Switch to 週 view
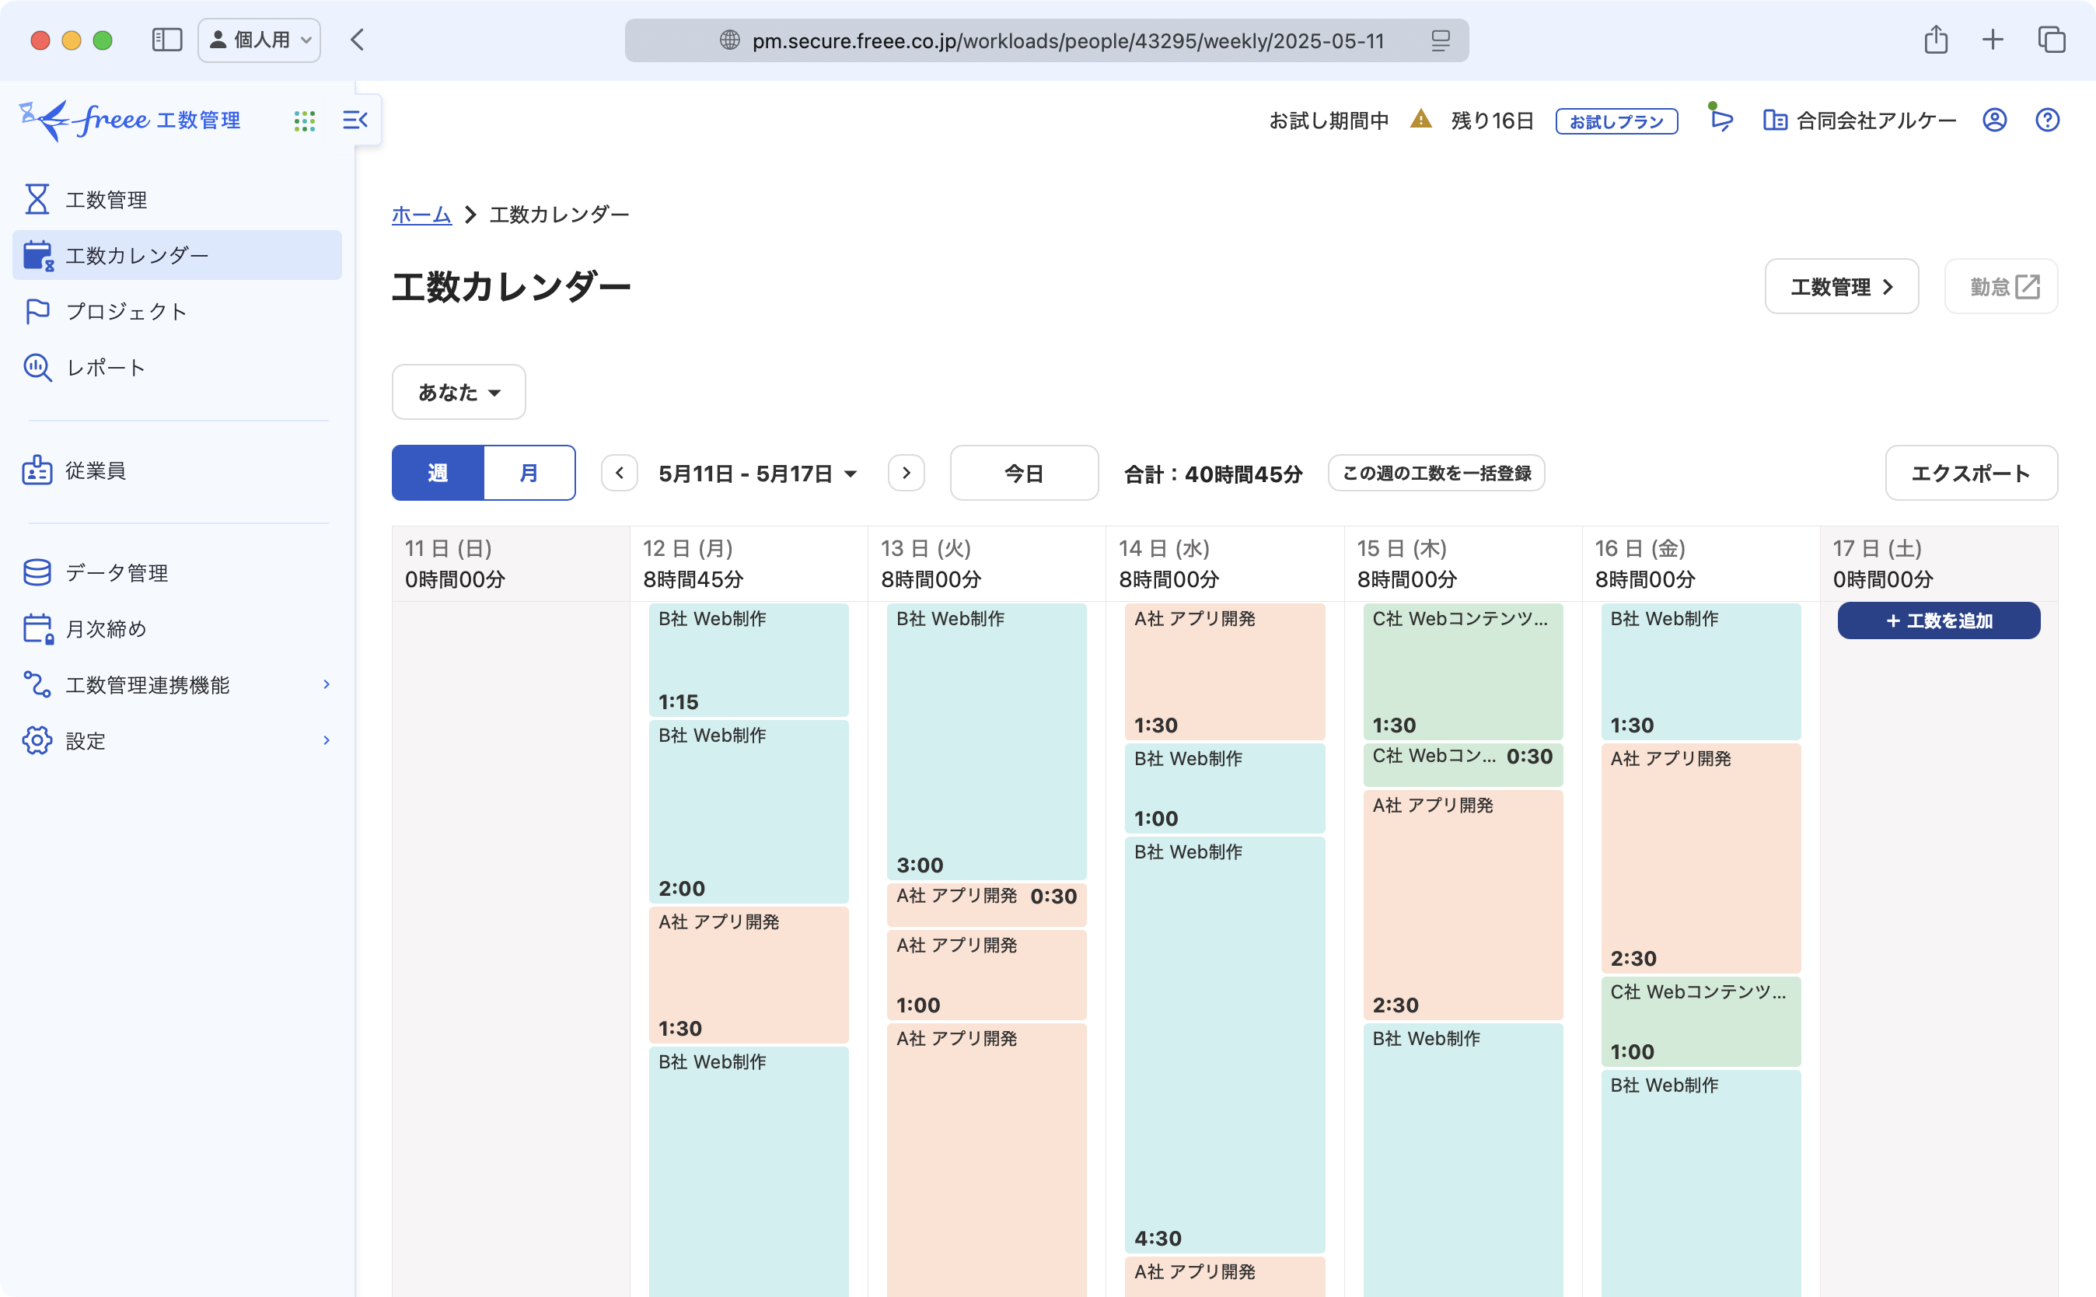 [438, 473]
